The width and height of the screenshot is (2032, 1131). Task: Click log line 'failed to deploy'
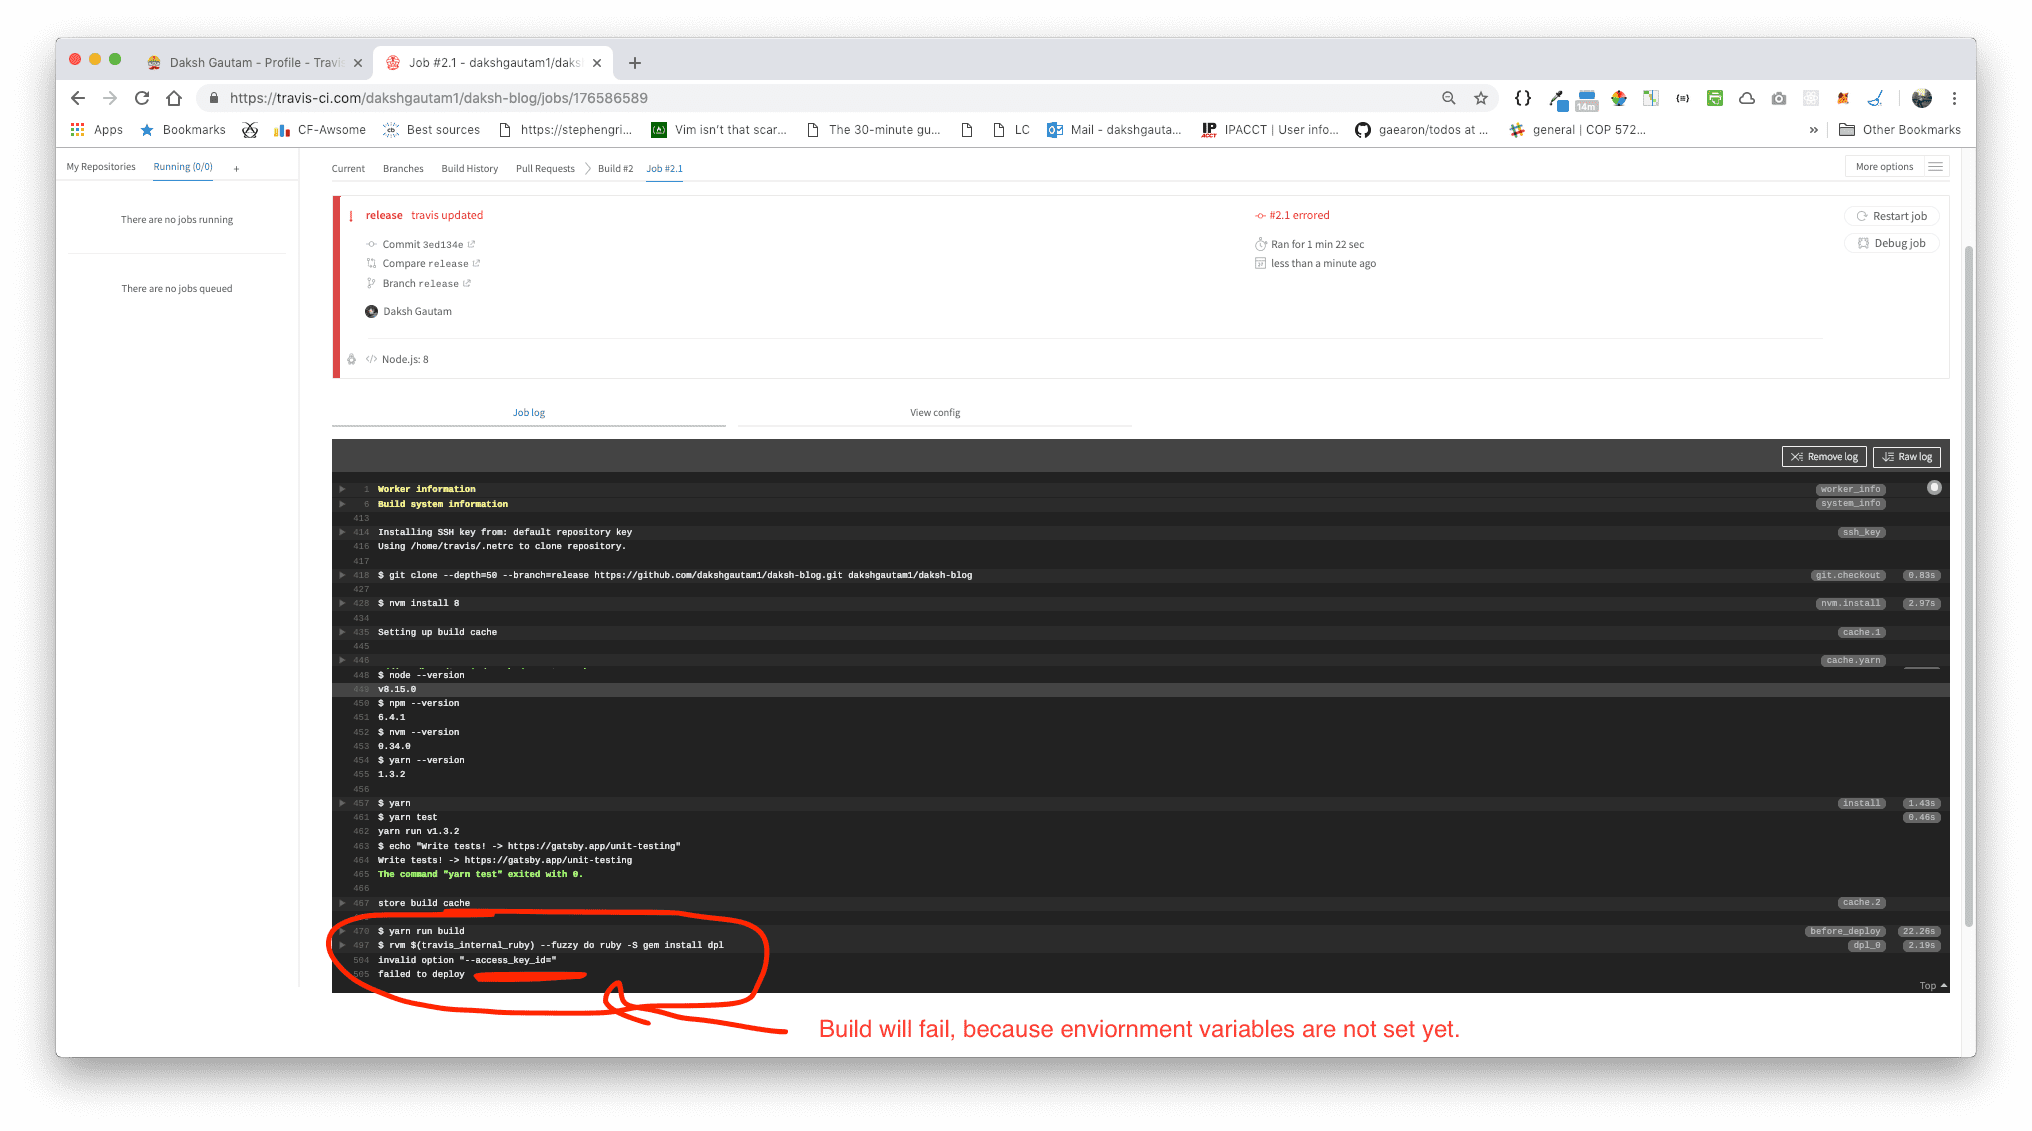point(421,974)
